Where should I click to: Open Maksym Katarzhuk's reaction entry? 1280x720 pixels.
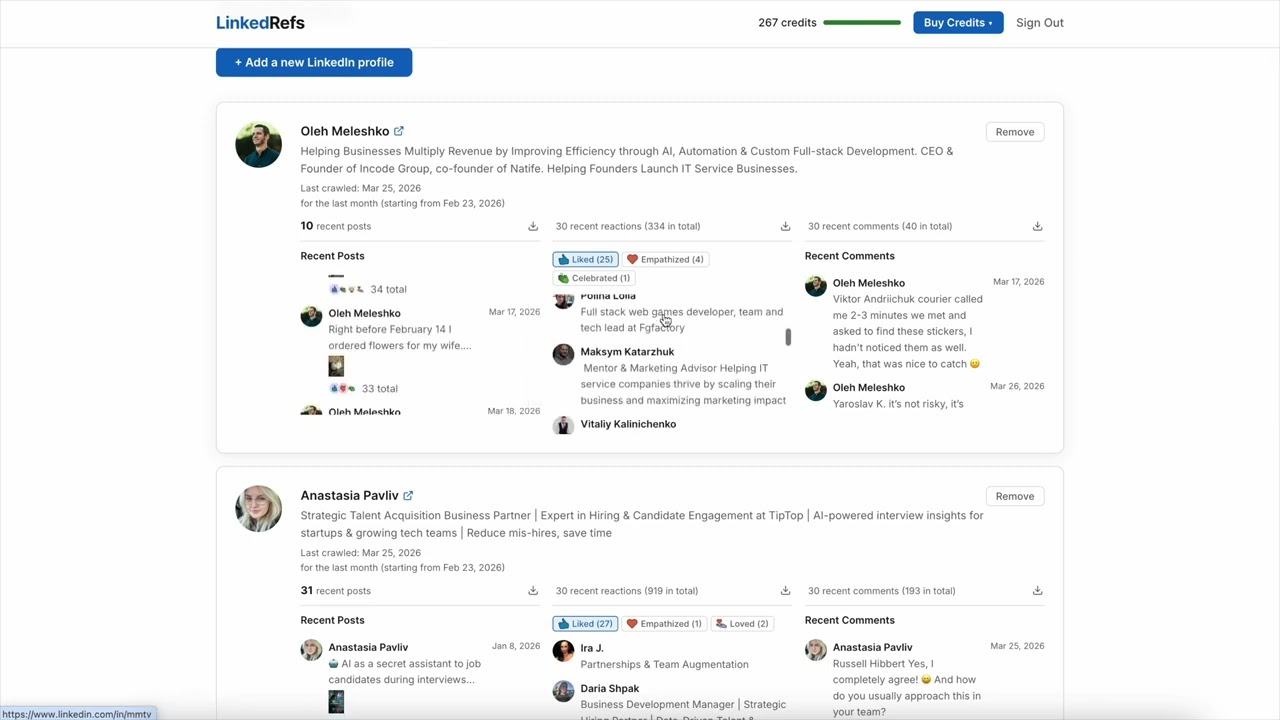(670, 376)
